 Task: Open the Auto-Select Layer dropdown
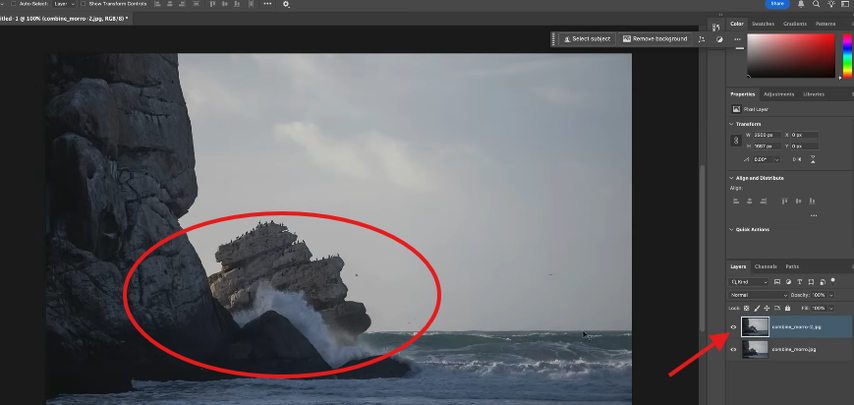pyautogui.click(x=65, y=4)
